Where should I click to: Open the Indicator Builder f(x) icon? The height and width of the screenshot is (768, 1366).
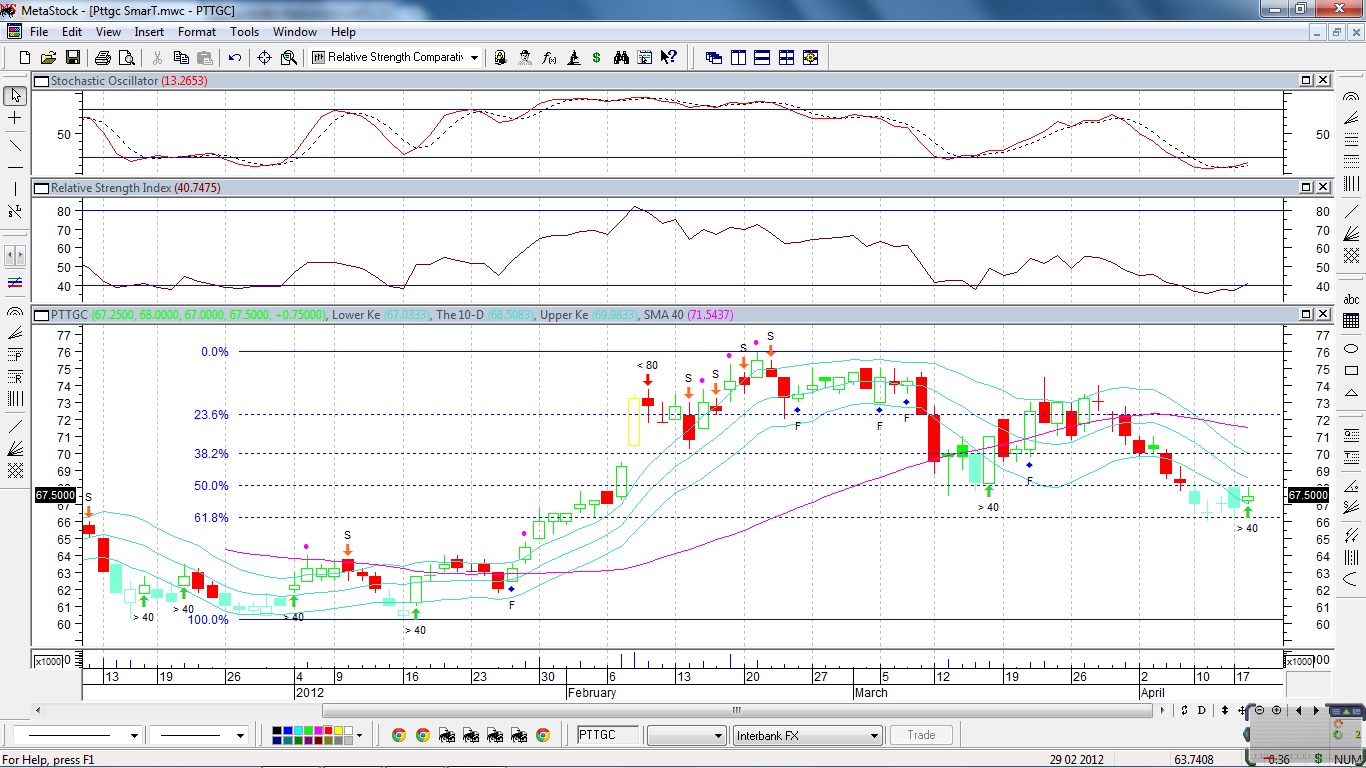tap(549, 58)
